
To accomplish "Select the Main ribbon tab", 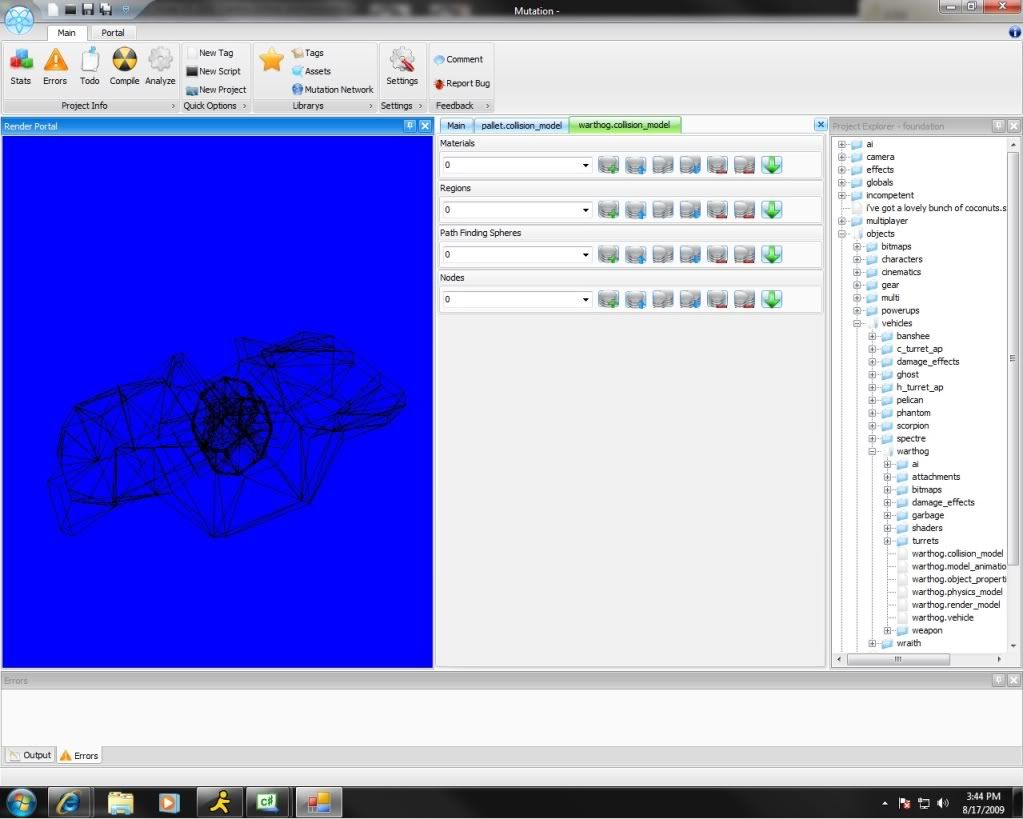I will (67, 33).
